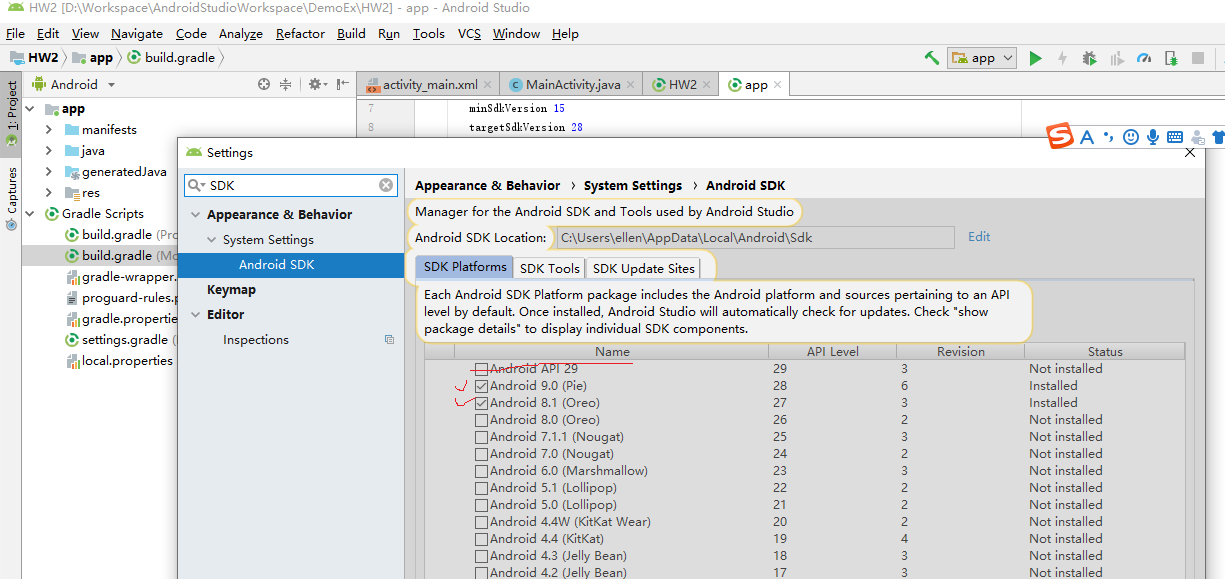
Task: Click the Sogou skin shirt icon
Action: click(x=1217, y=137)
